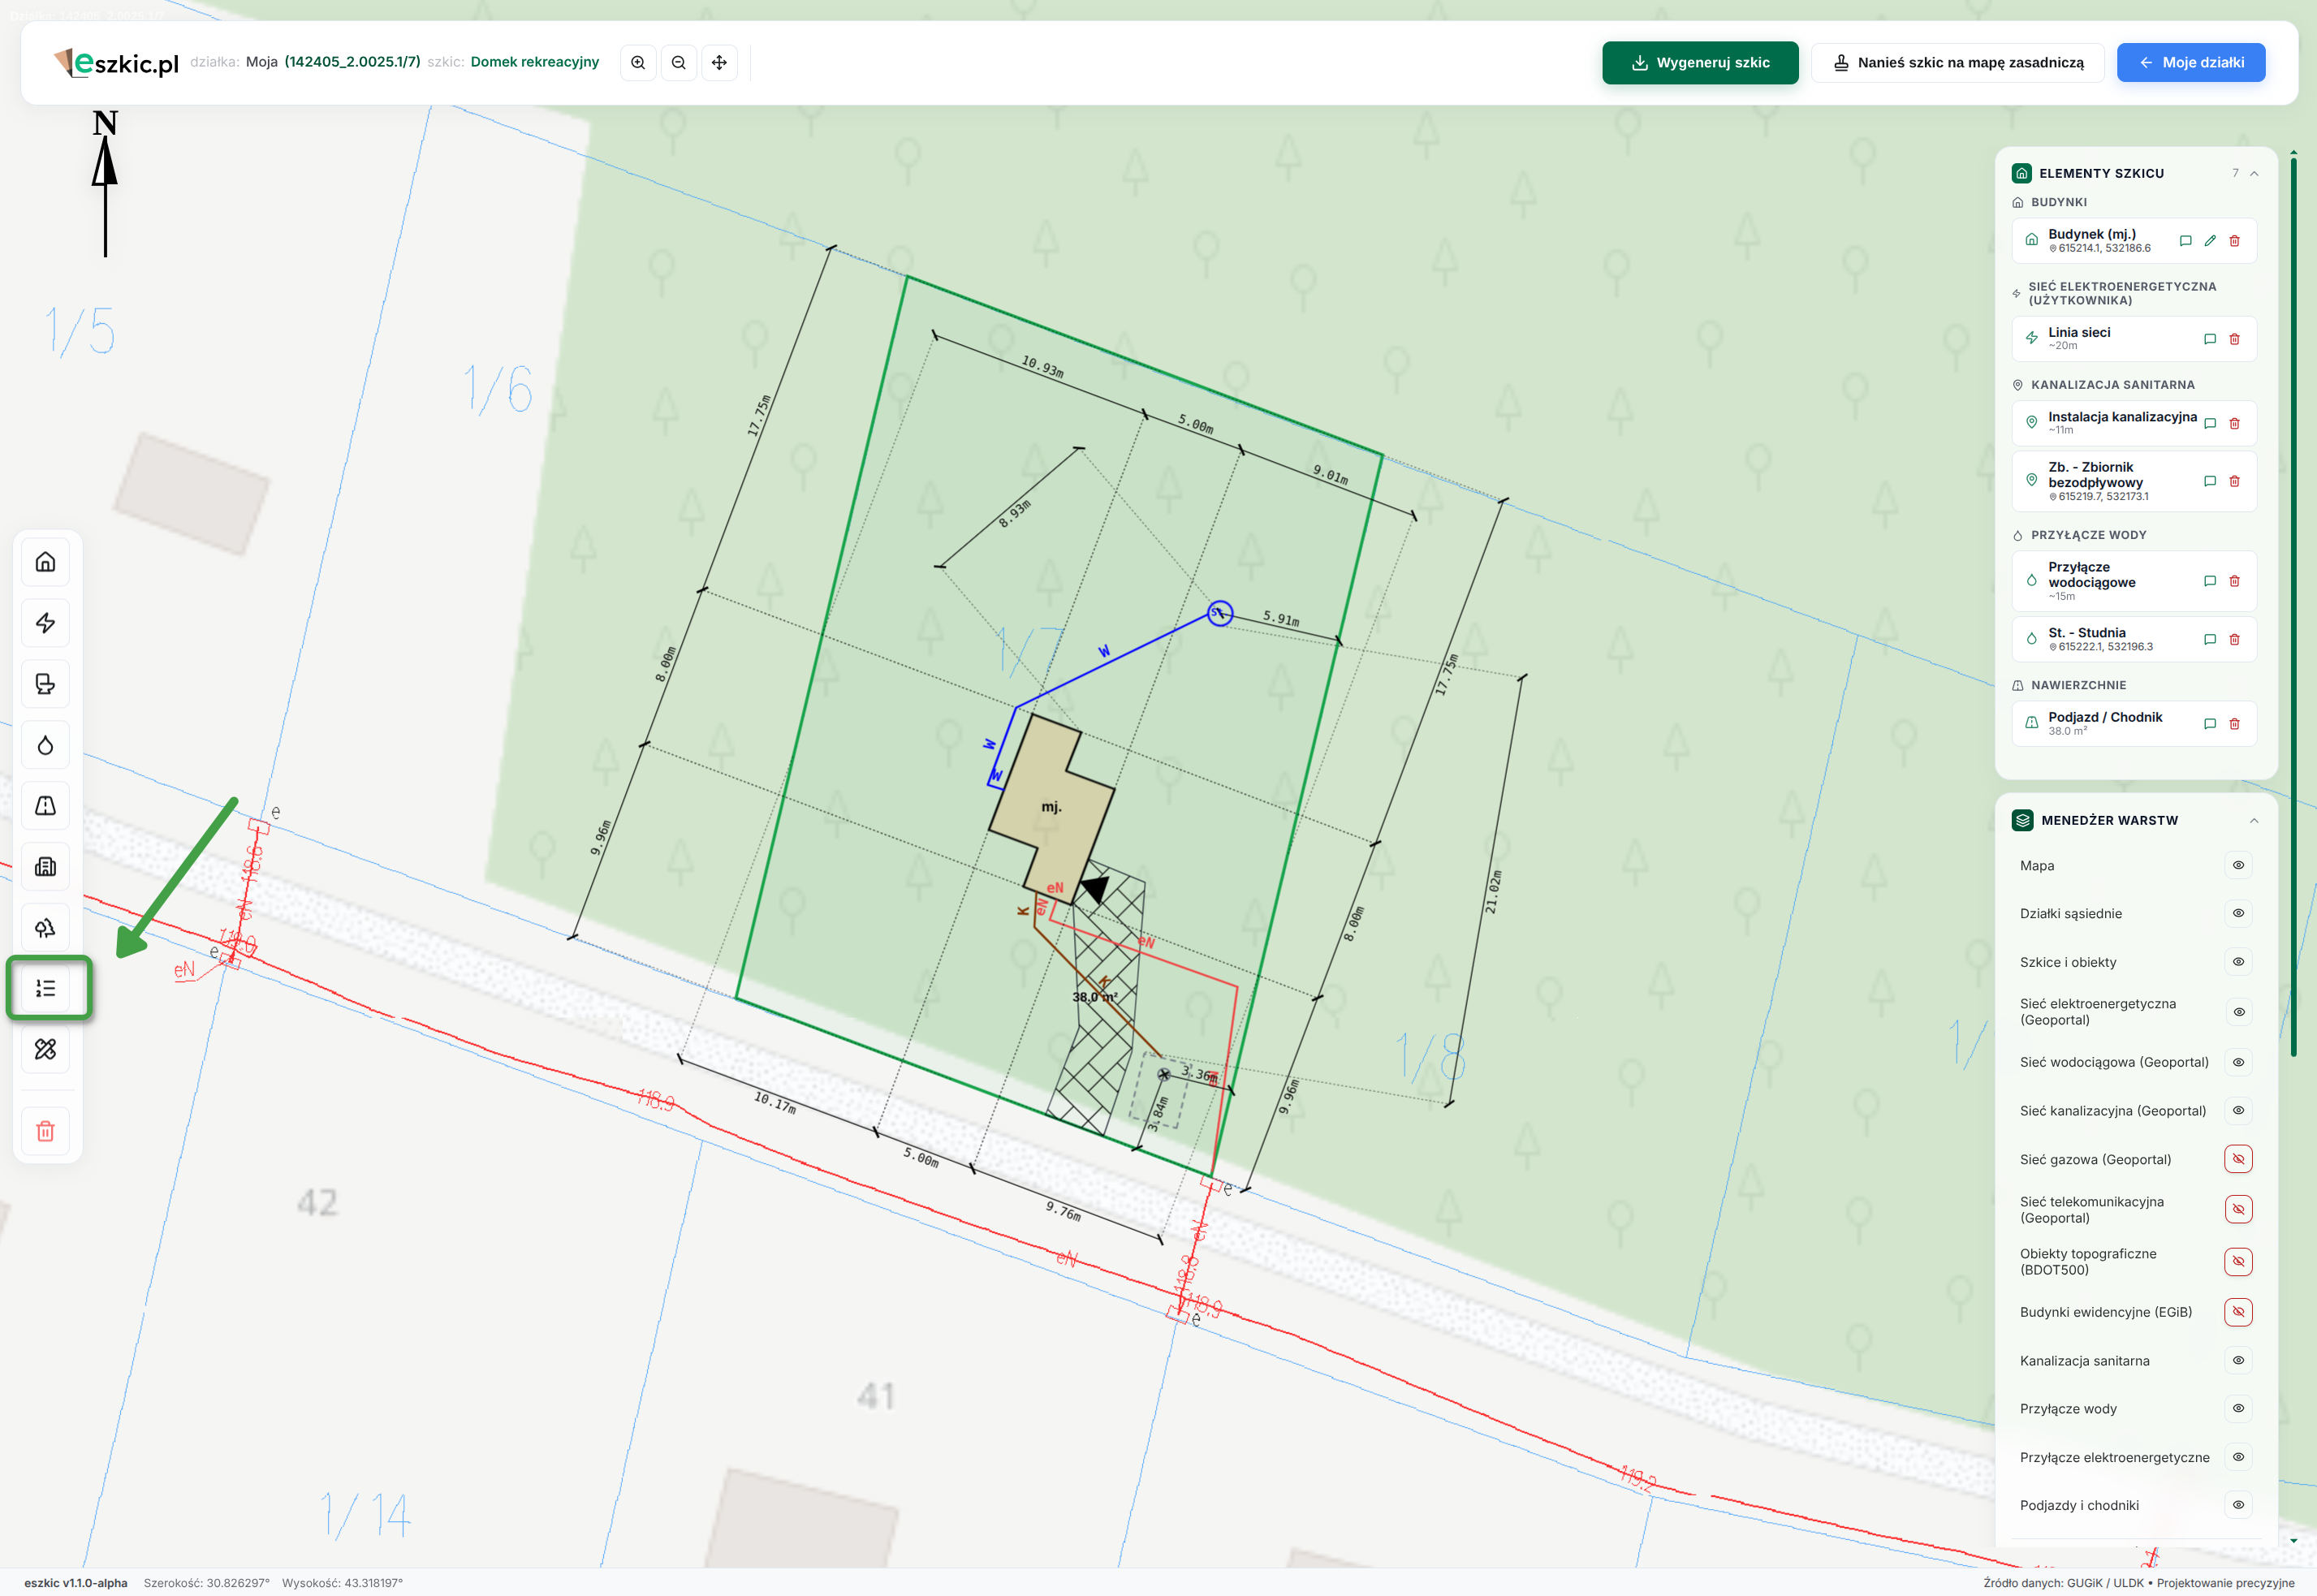Go back to Moje działki
Image resolution: width=2317 pixels, height=1596 pixels.
click(2191, 62)
